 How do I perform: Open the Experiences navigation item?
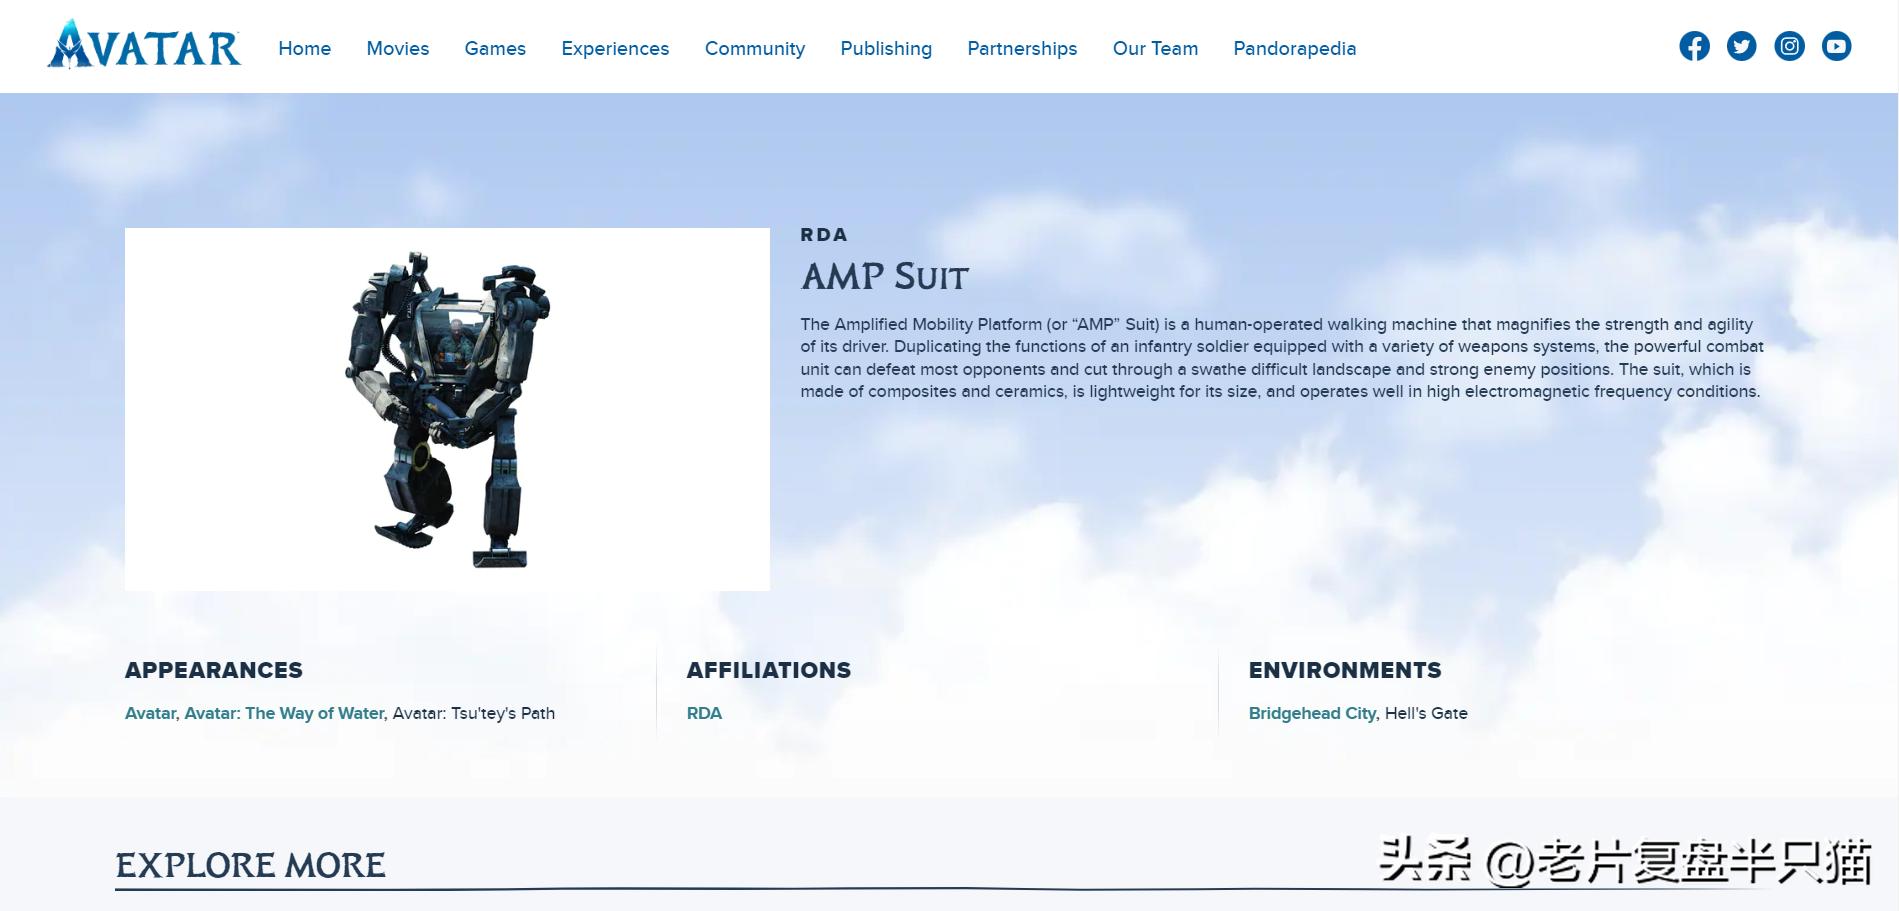pos(615,48)
